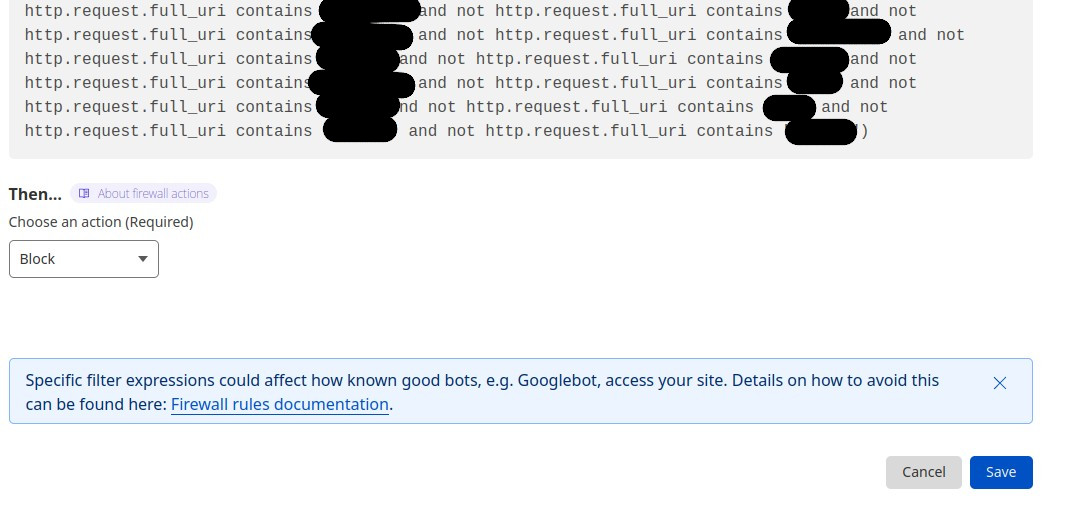The width and height of the screenshot is (1066, 516).
Task: Click "and not" on the last expression line
Action: point(442,131)
